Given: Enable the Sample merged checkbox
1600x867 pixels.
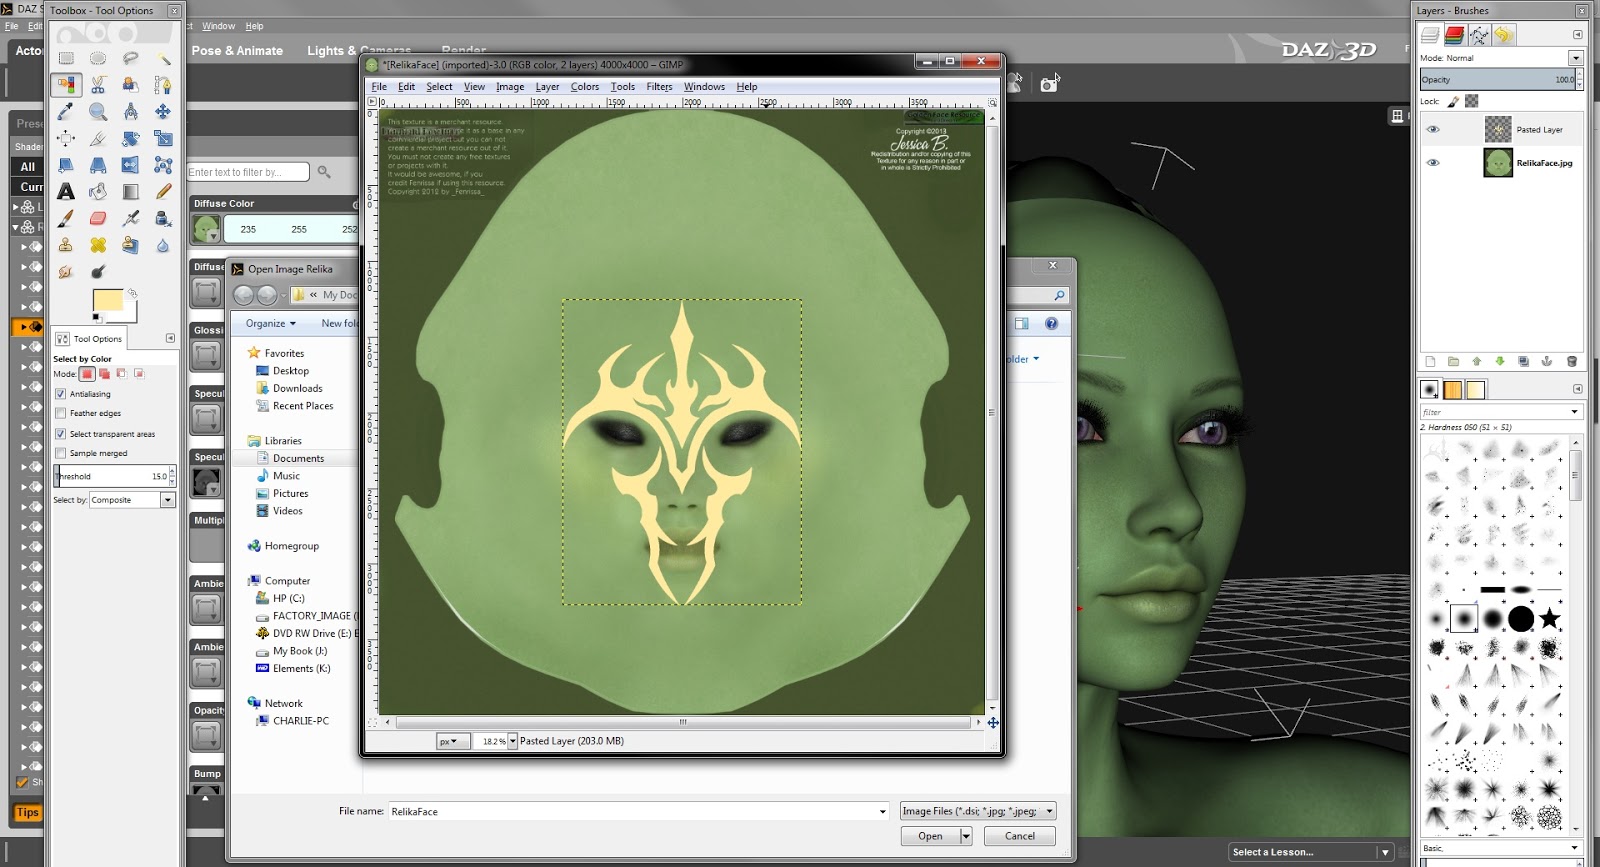Looking at the screenshot, I should pyautogui.click(x=61, y=453).
